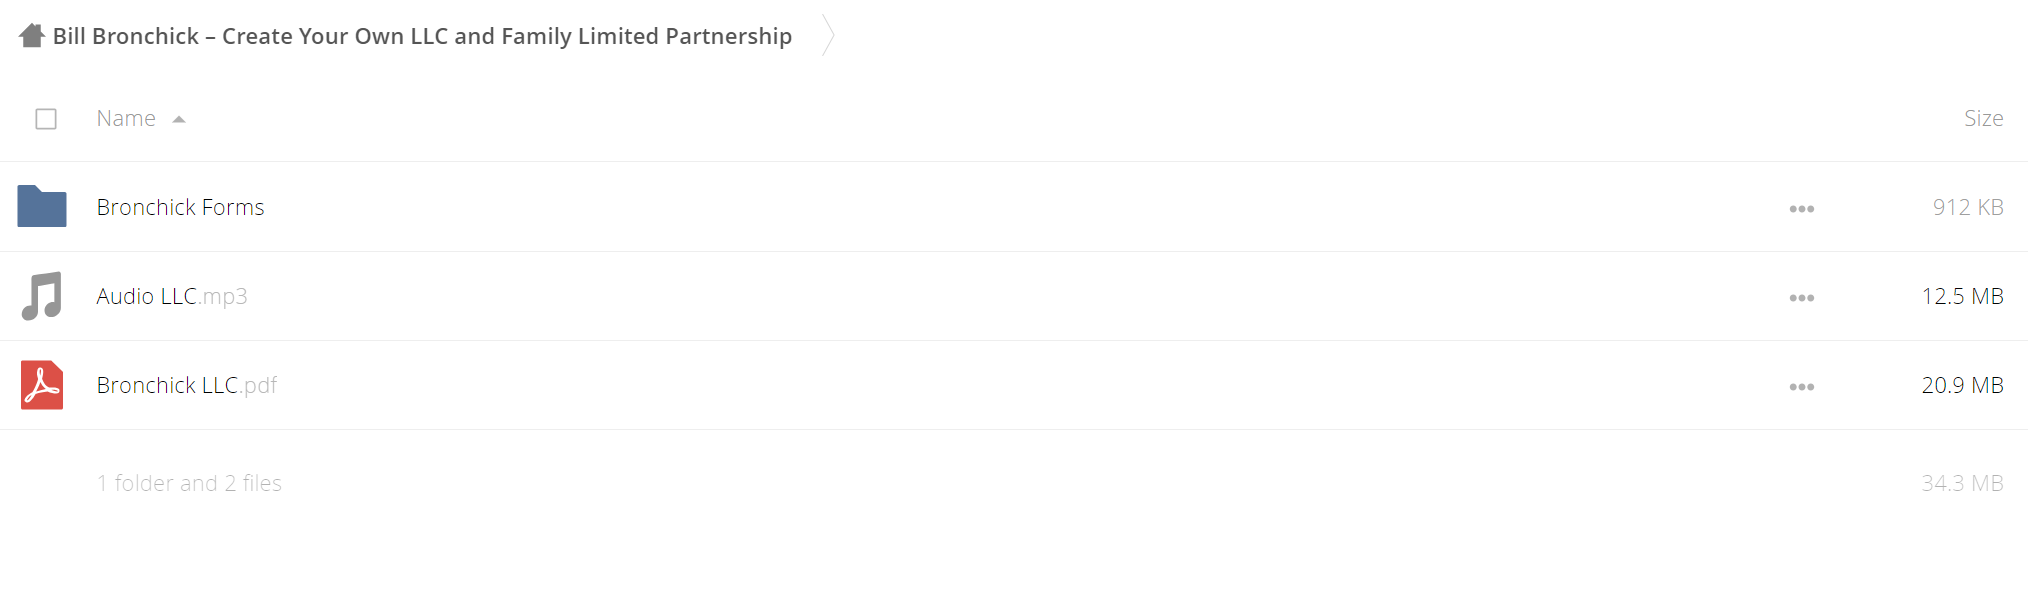The height and width of the screenshot is (592, 2028).
Task: Click the 20.9 MB size value
Action: tap(1962, 385)
